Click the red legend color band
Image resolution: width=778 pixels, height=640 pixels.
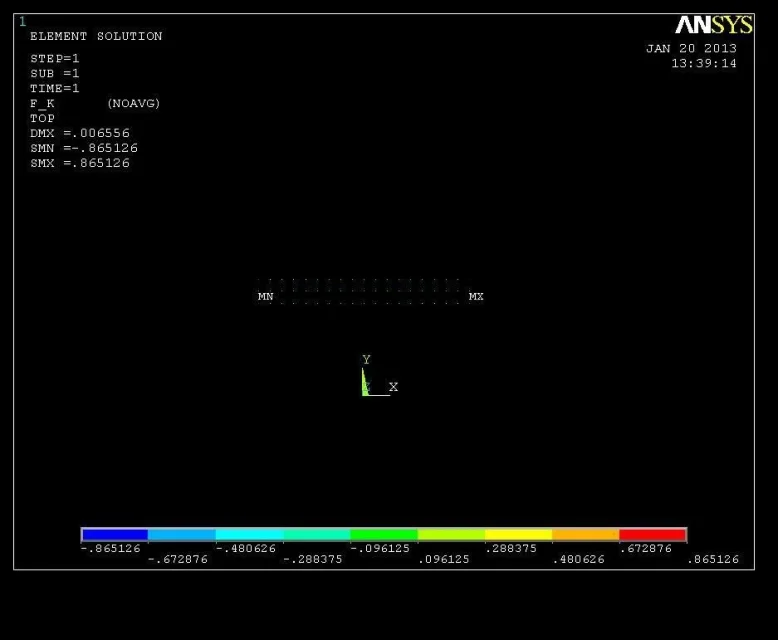pyautogui.click(x=652, y=534)
